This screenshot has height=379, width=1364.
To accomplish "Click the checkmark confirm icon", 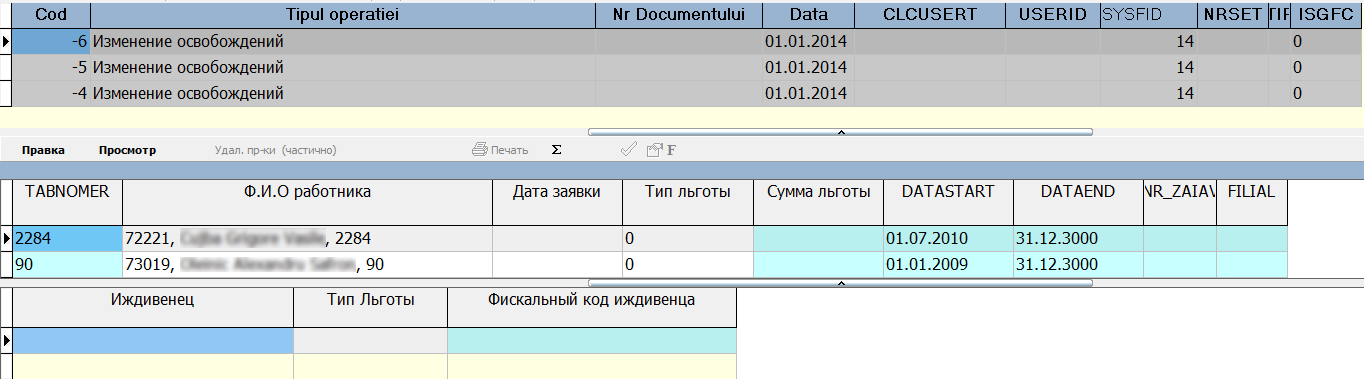I will 629,150.
